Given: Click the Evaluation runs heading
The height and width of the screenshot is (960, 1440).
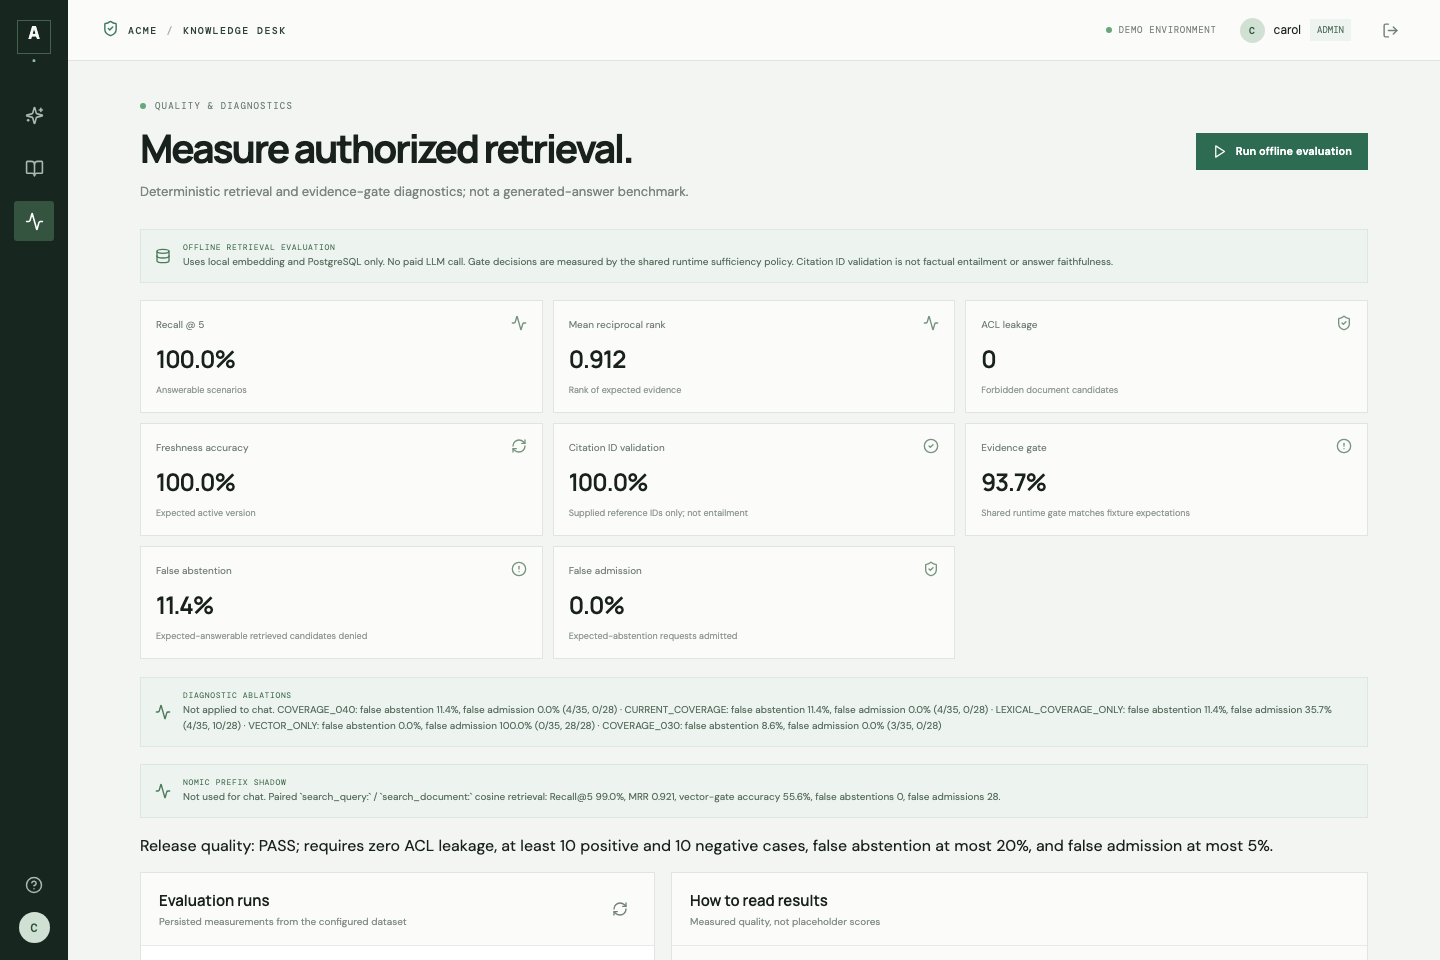Looking at the screenshot, I should pos(214,901).
